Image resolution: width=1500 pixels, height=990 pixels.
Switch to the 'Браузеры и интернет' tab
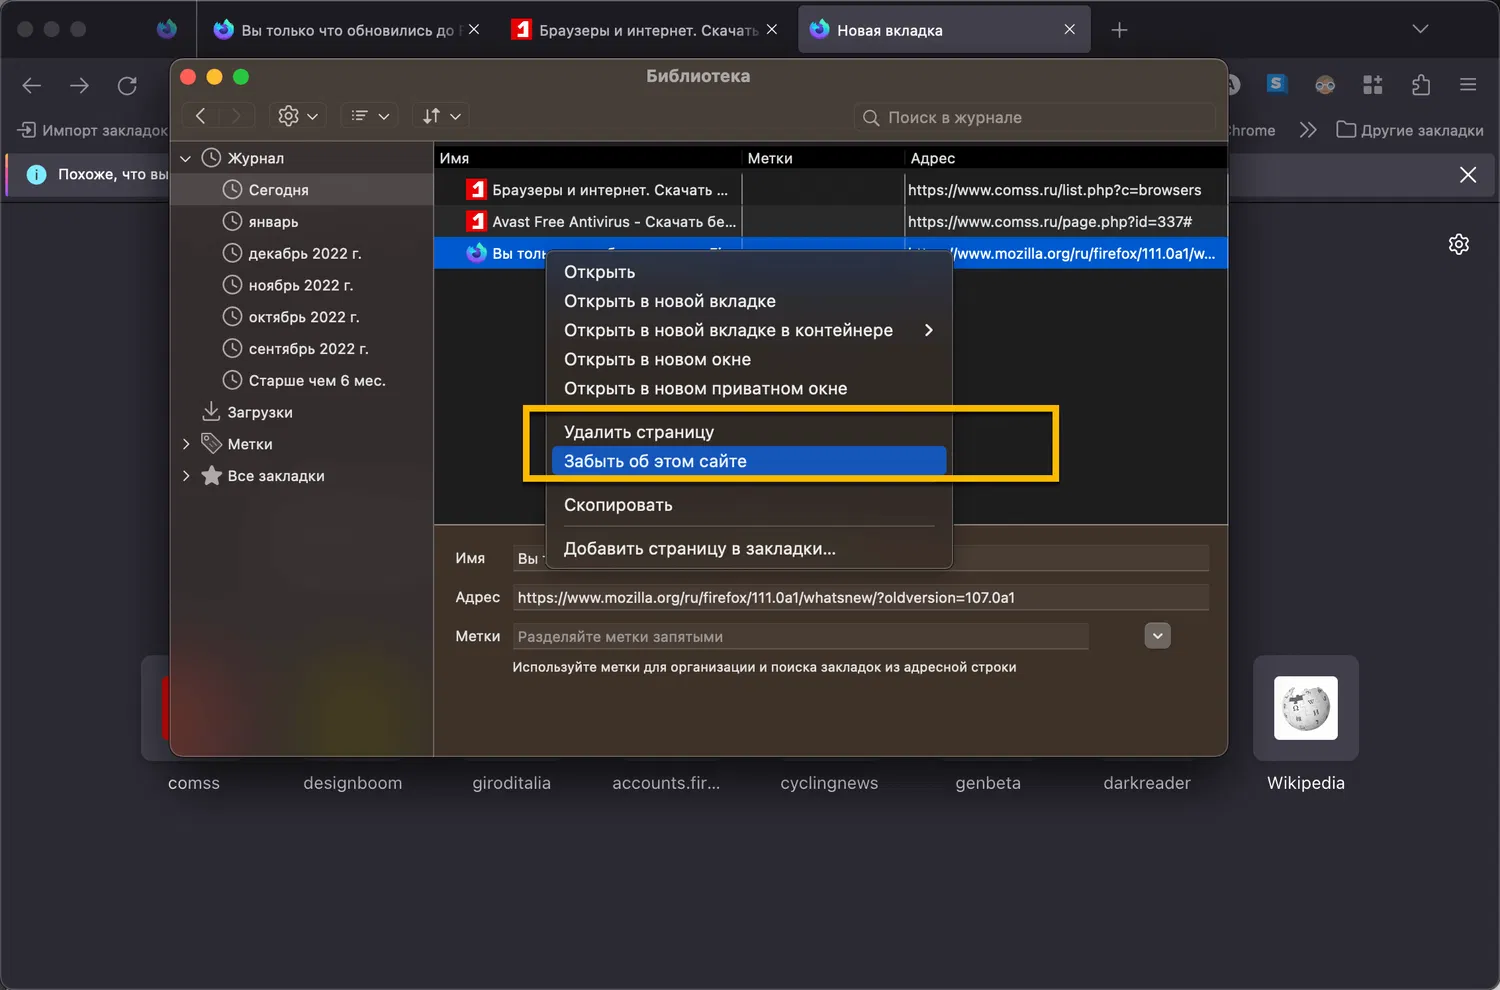point(645,30)
